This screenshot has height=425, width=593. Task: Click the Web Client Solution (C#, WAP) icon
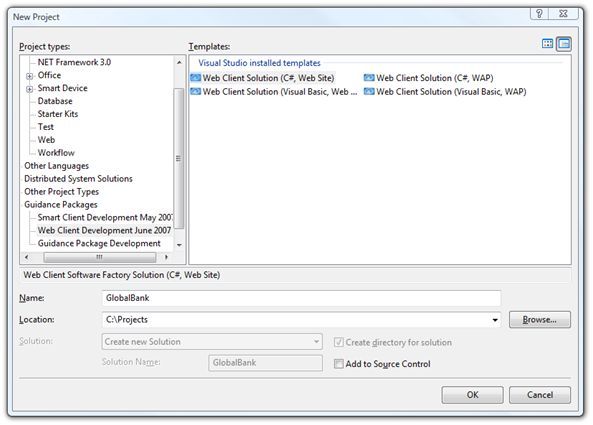coord(369,78)
